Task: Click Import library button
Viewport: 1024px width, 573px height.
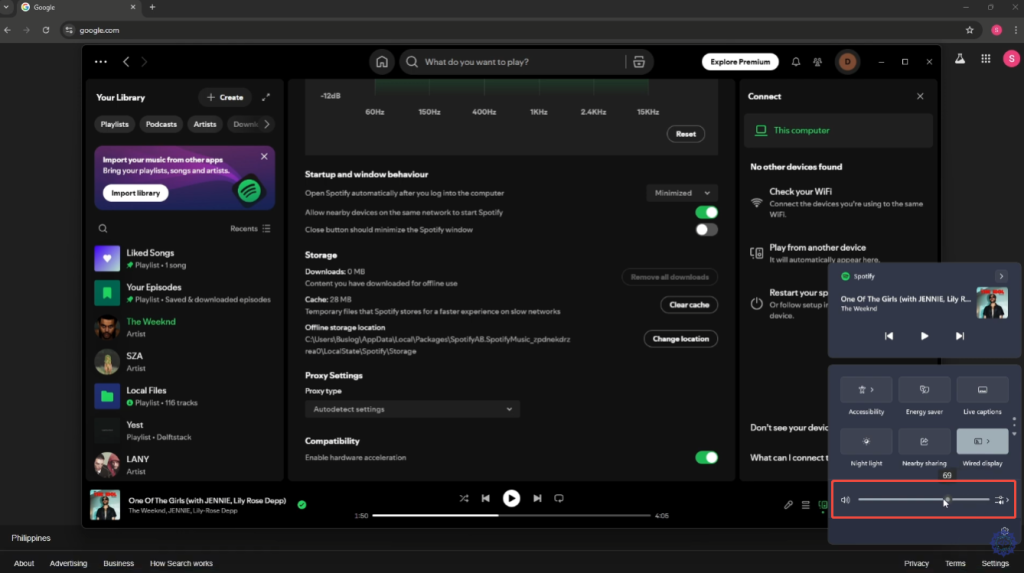Action: (135, 193)
